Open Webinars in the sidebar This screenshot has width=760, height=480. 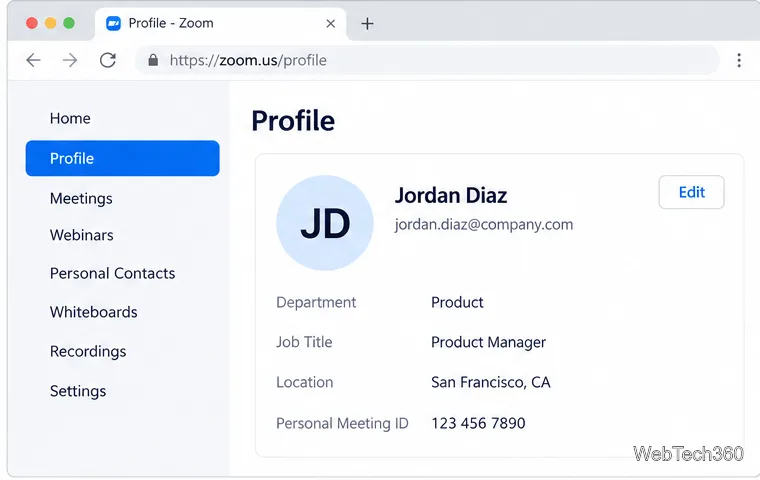(x=81, y=235)
